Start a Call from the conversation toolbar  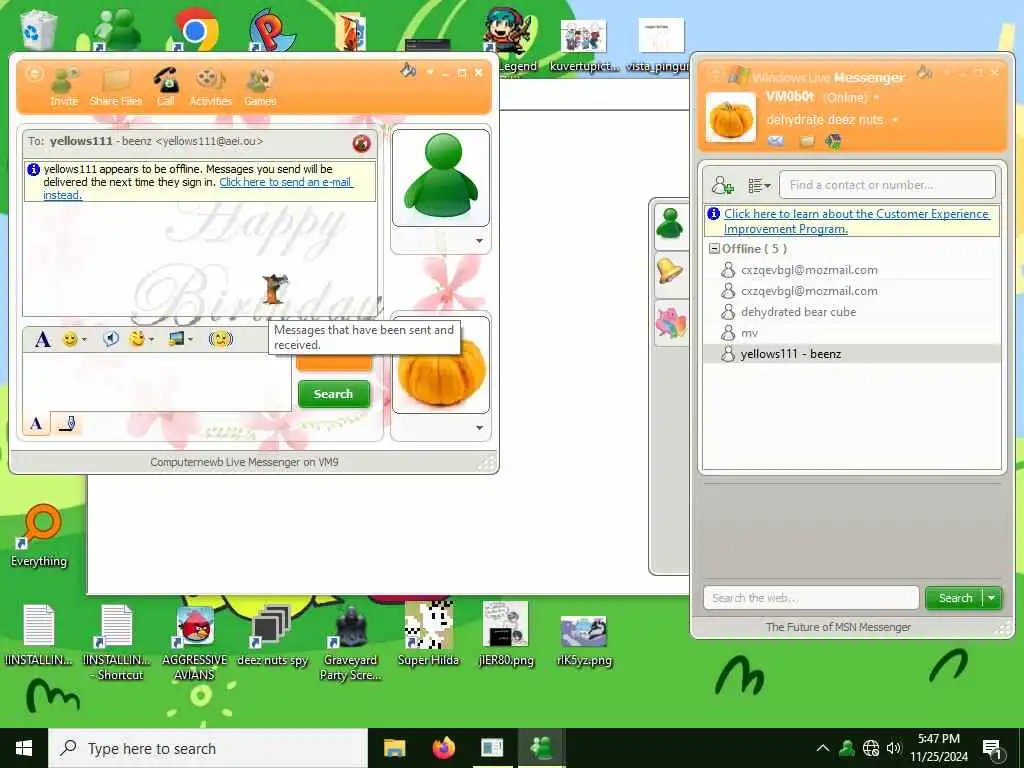pos(165,86)
